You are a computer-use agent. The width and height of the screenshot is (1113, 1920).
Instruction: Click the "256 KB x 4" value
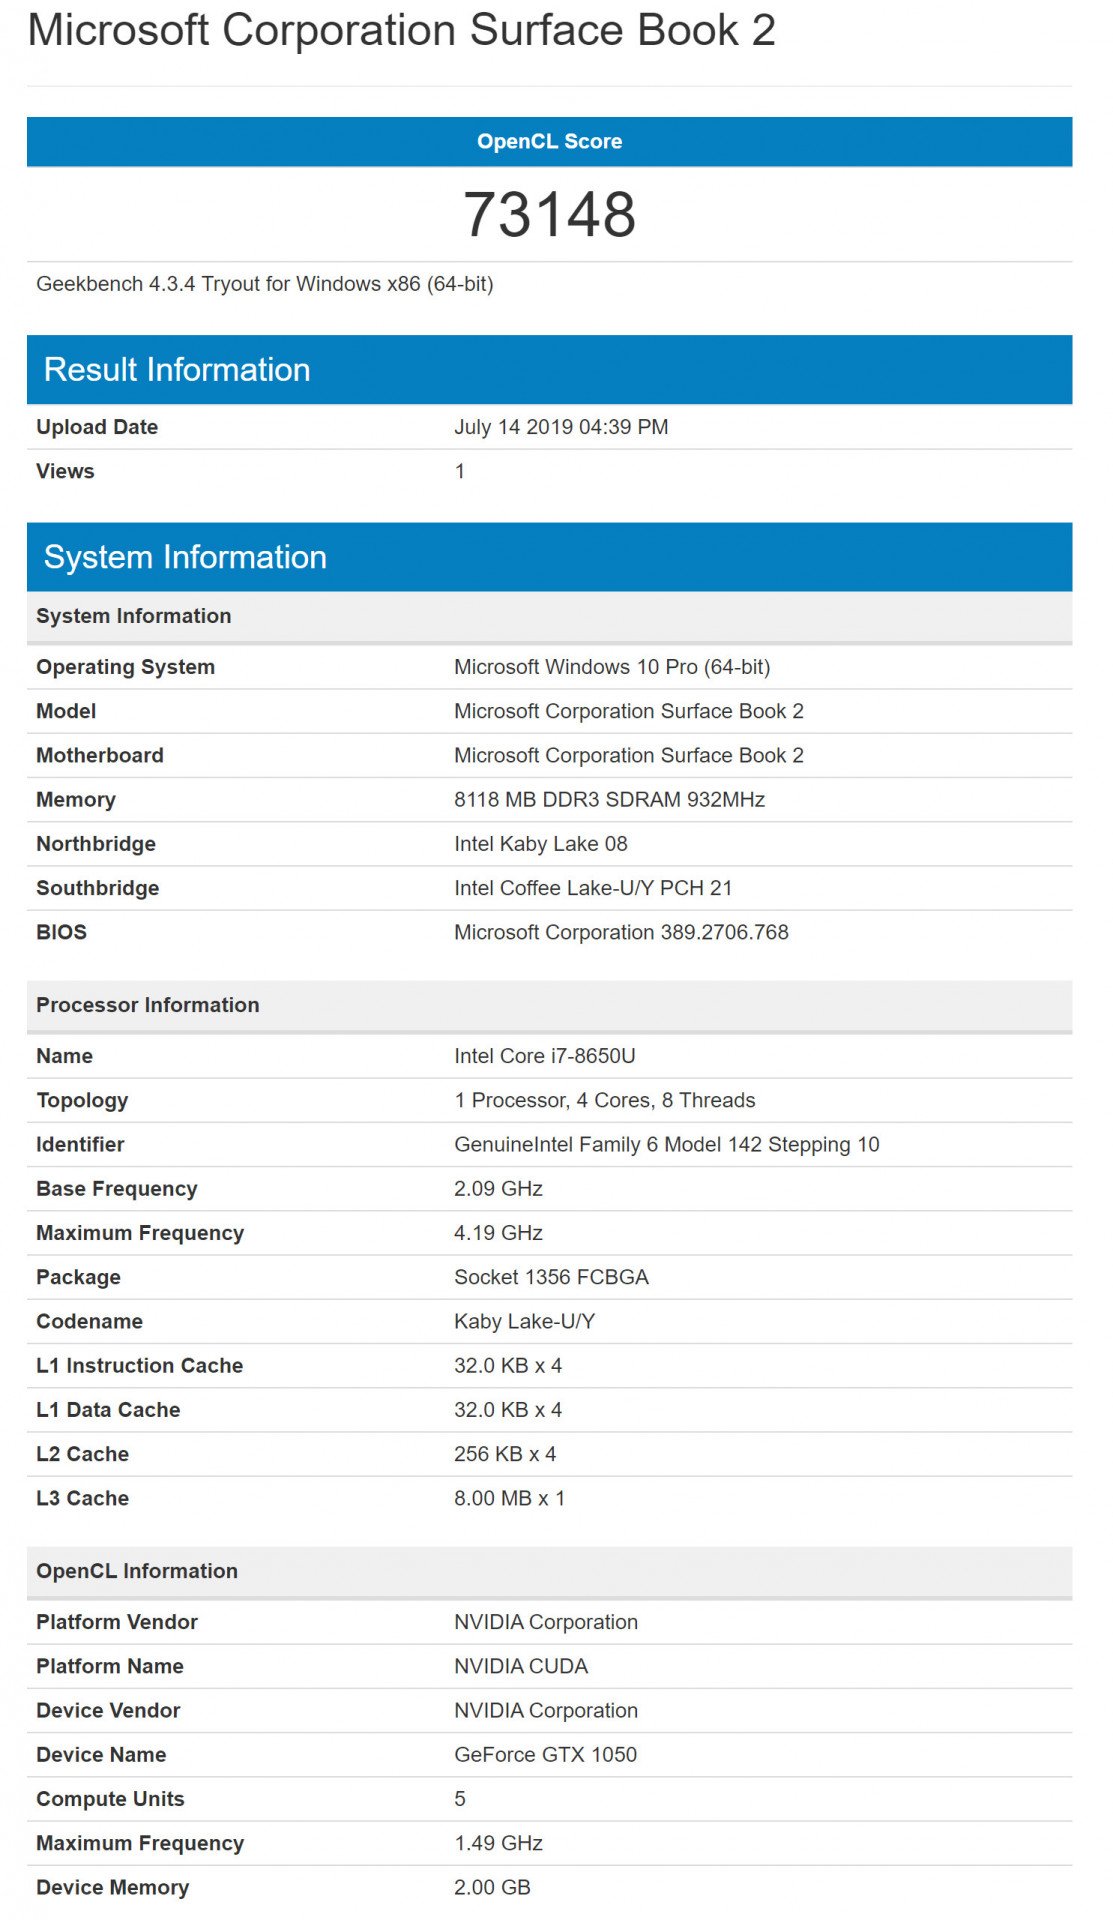505,1454
